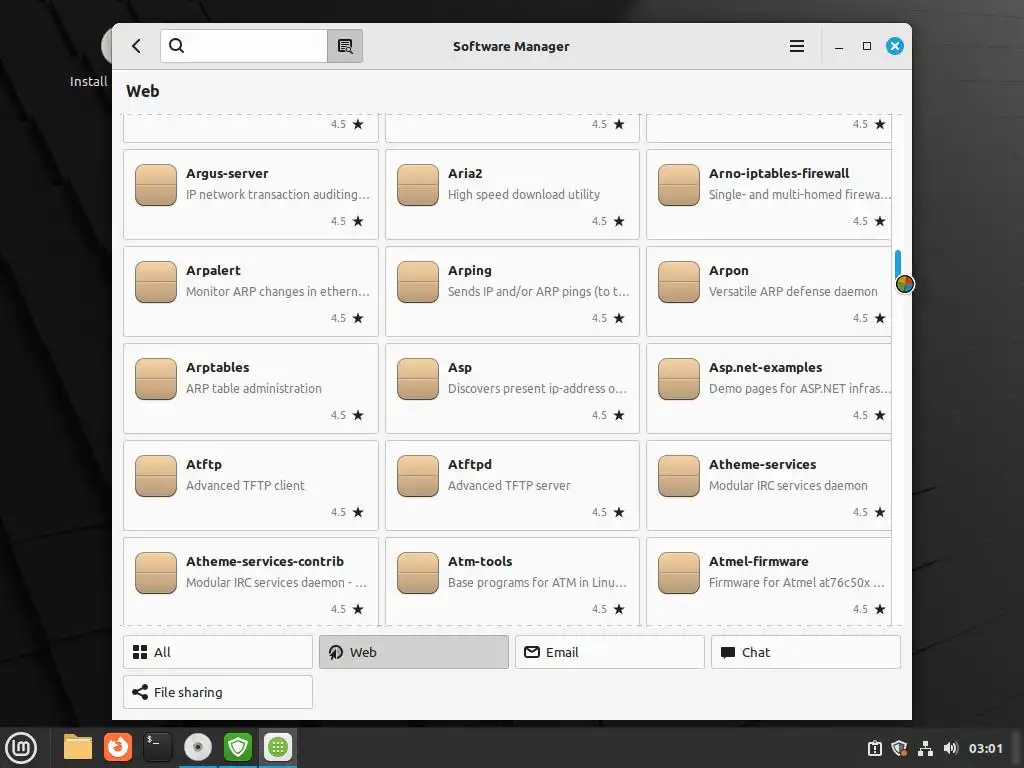Click the Arping title text
This screenshot has height=768, width=1024.
[470, 270]
